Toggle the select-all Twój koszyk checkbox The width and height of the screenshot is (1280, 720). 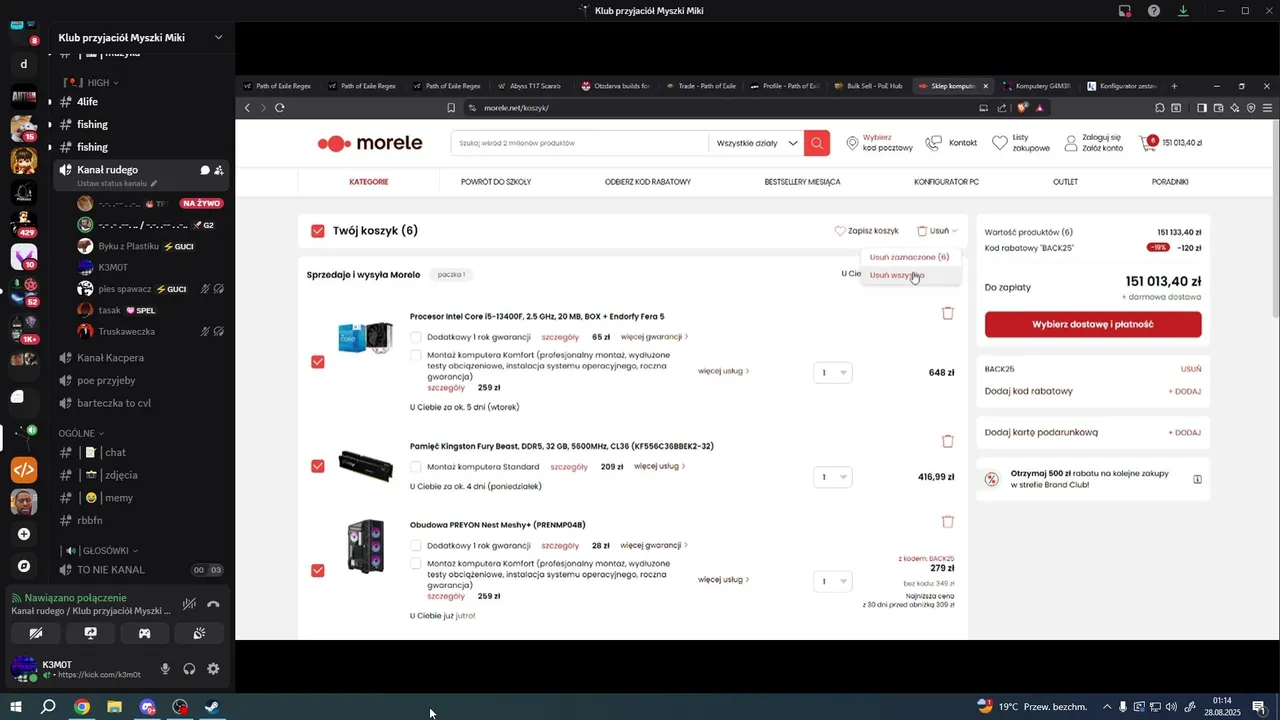[318, 231]
